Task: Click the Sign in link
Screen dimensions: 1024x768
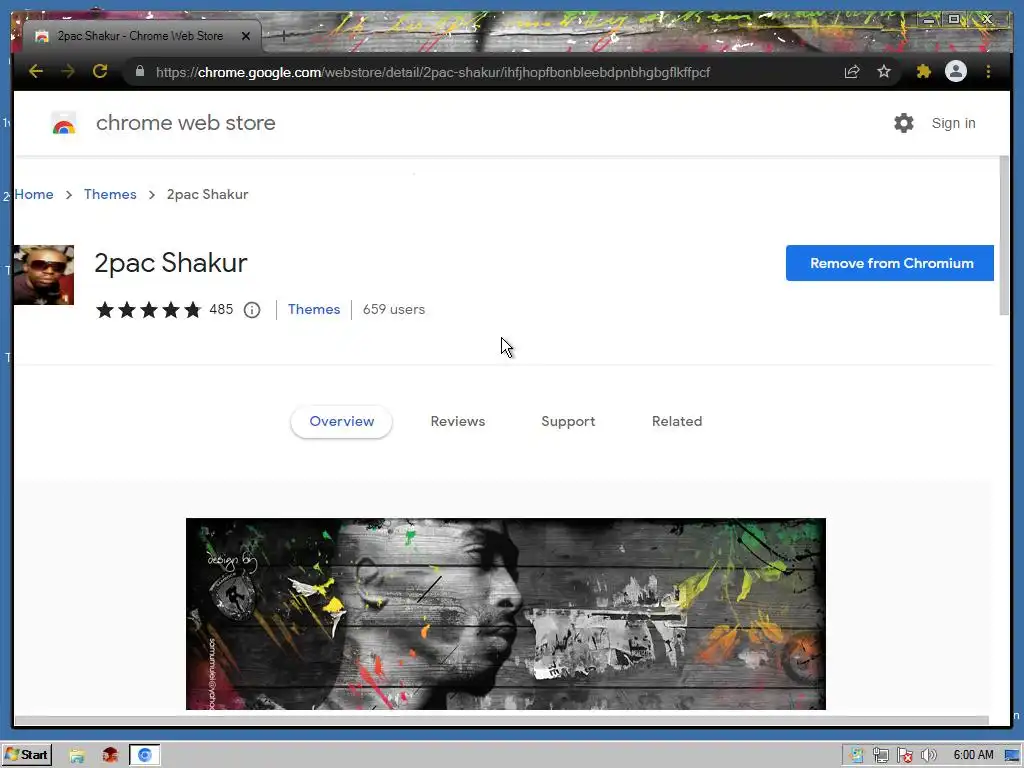Action: [953, 123]
